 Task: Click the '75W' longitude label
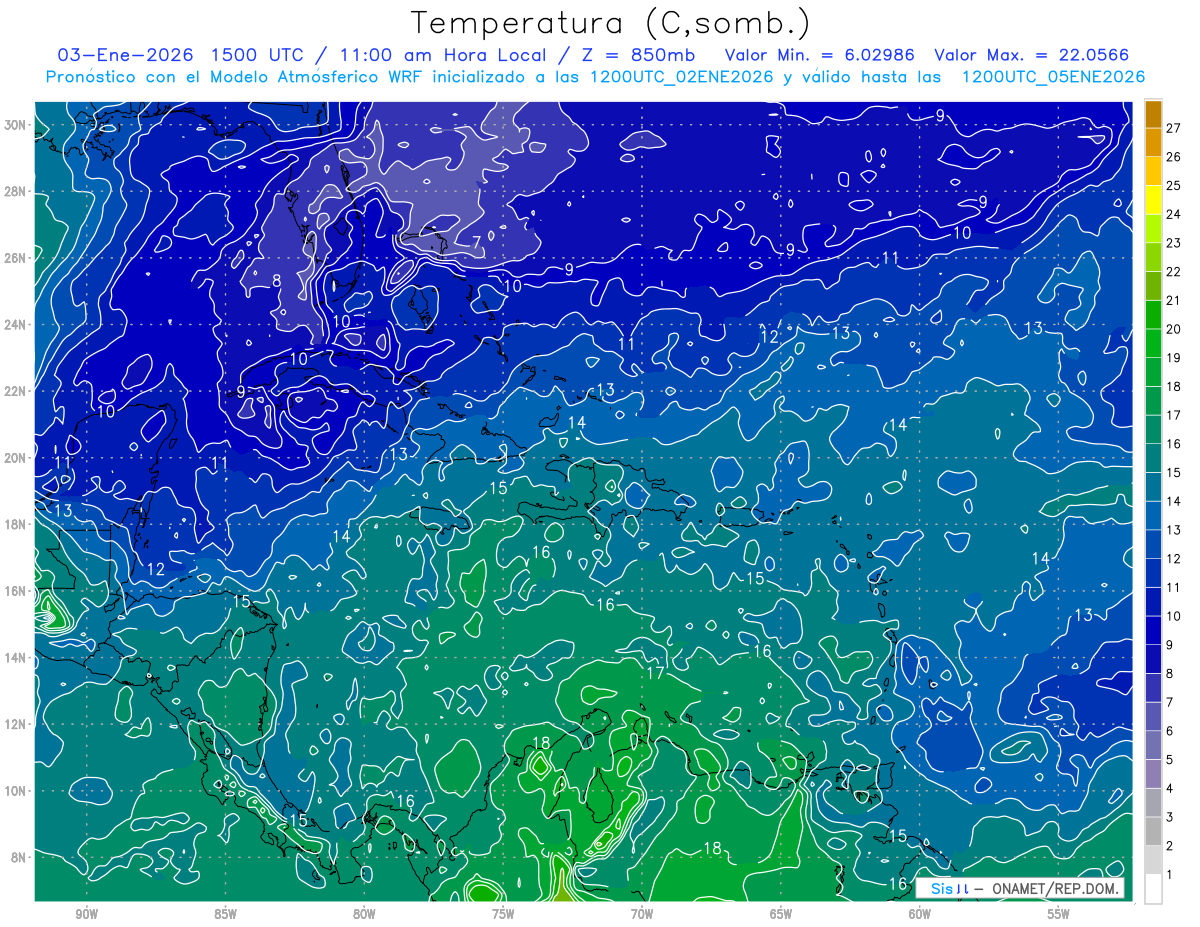(x=503, y=915)
